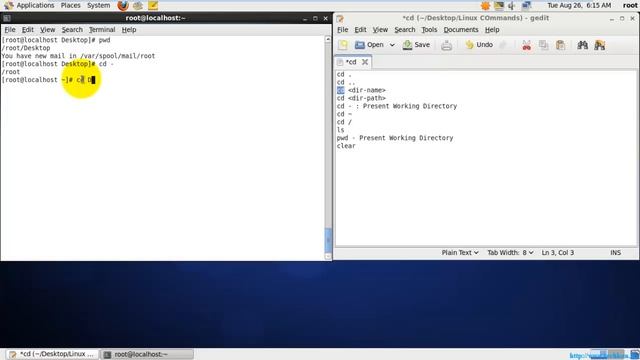
Task: Click the show desktop icon in bottom panel
Action: (x=634, y=354)
